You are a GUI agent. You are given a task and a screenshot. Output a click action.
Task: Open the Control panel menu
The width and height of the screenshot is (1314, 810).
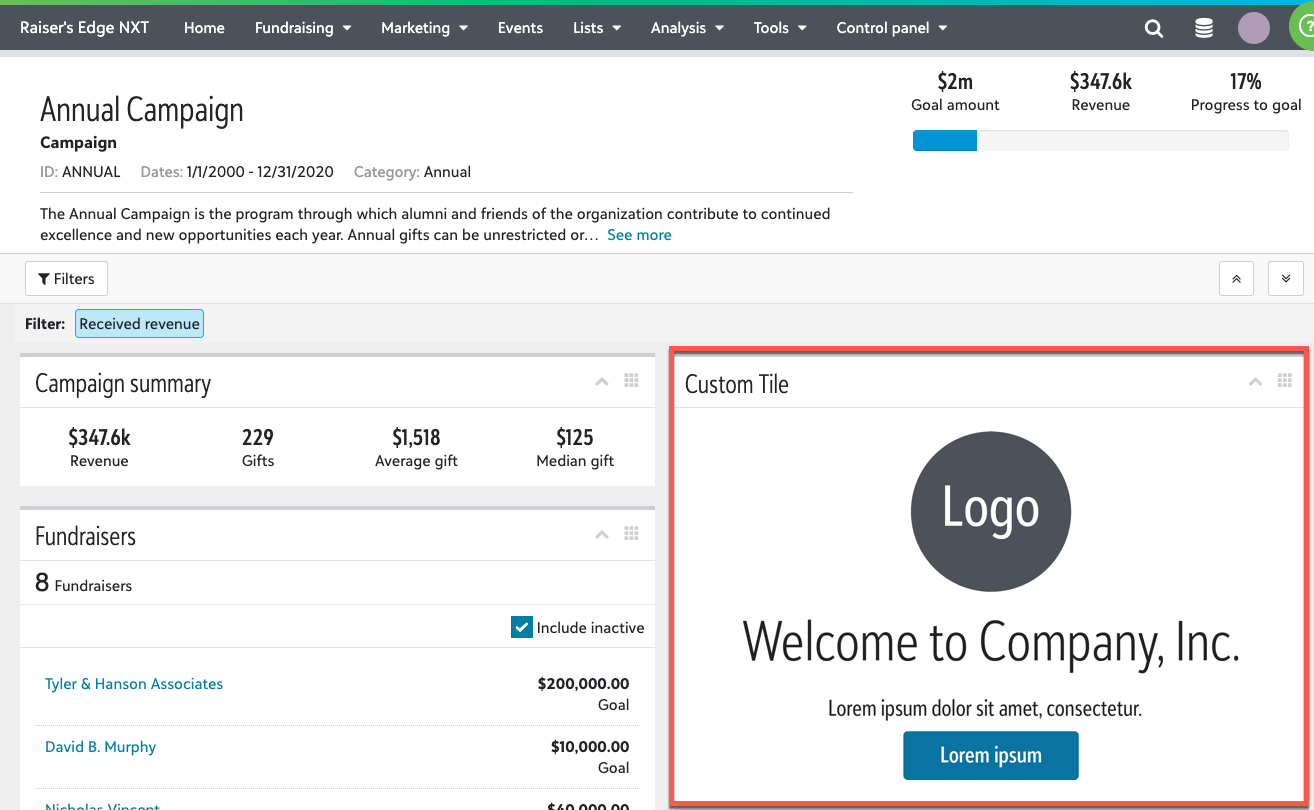click(x=891, y=28)
